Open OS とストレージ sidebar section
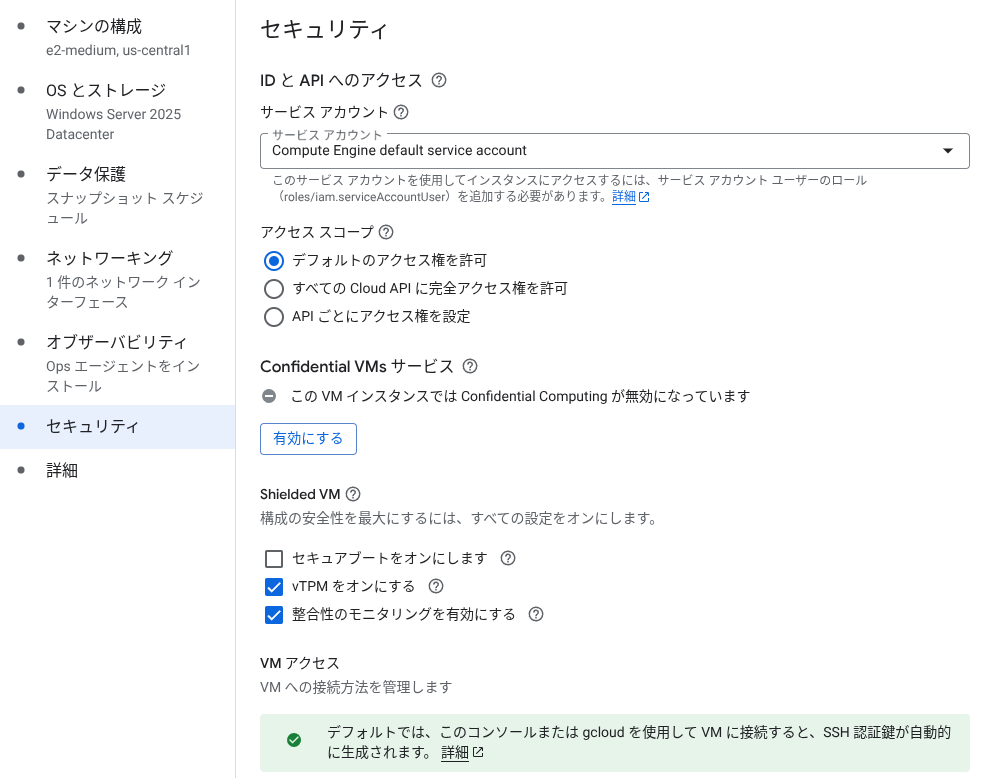The width and height of the screenshot is (995, 778). point(117,112)
